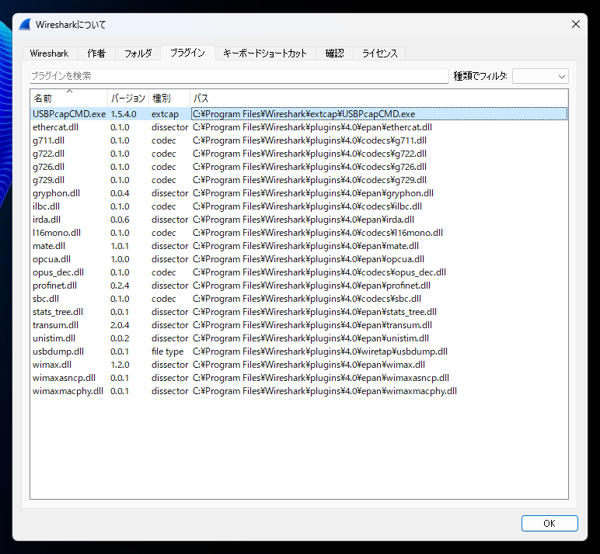This screenshot has width=600, height=554.
Task: Click version 0.0.6 of irda.dll
Action: pyautogui.click(x=120, y=220)
